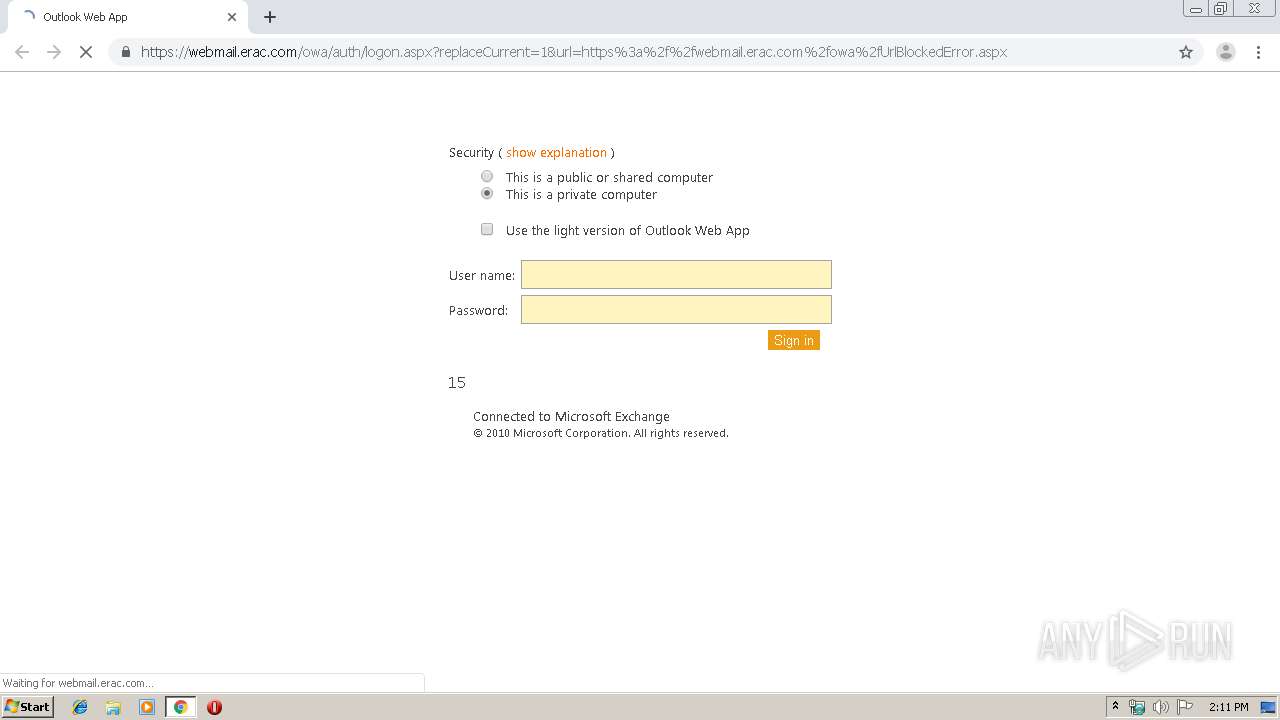View site security lock information

coord(125,52)
